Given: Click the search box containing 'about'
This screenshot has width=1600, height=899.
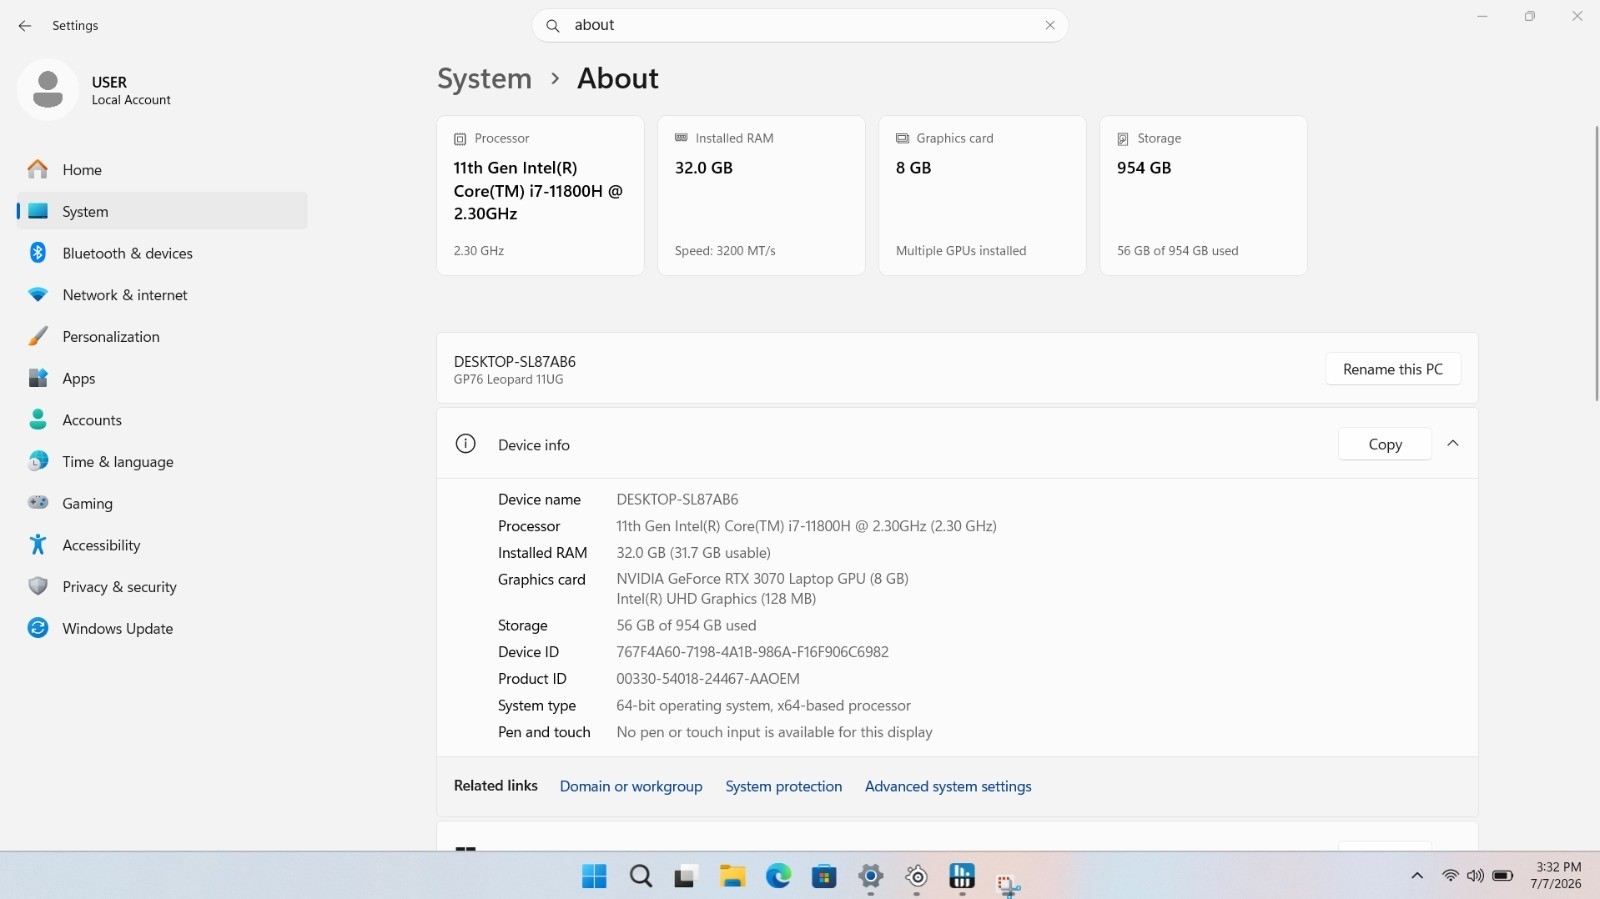Looking at the screenshot, I should pos(800,26).
